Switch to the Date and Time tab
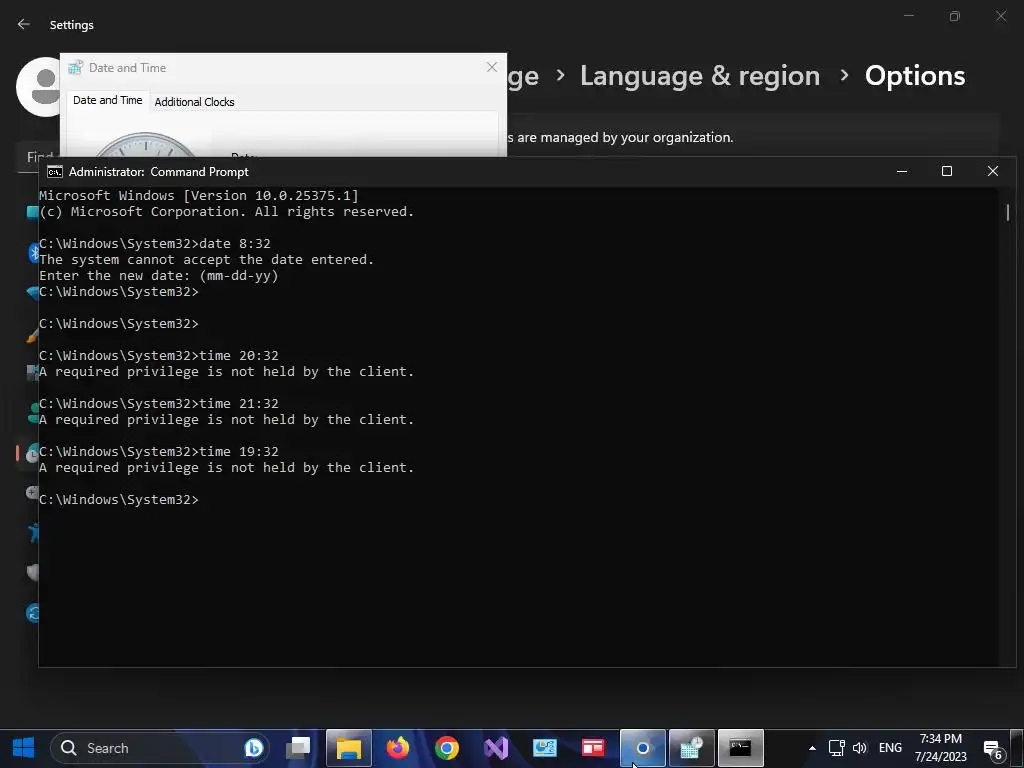This screenshot has width=1024, height=768. pos(108,100)
